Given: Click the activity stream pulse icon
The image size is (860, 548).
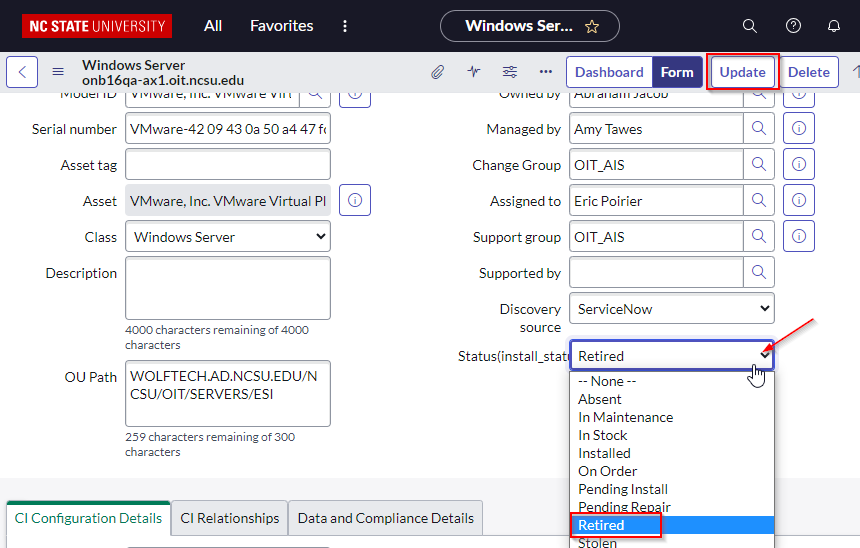Looking at the screenshot, I should [x=473, y=72].
